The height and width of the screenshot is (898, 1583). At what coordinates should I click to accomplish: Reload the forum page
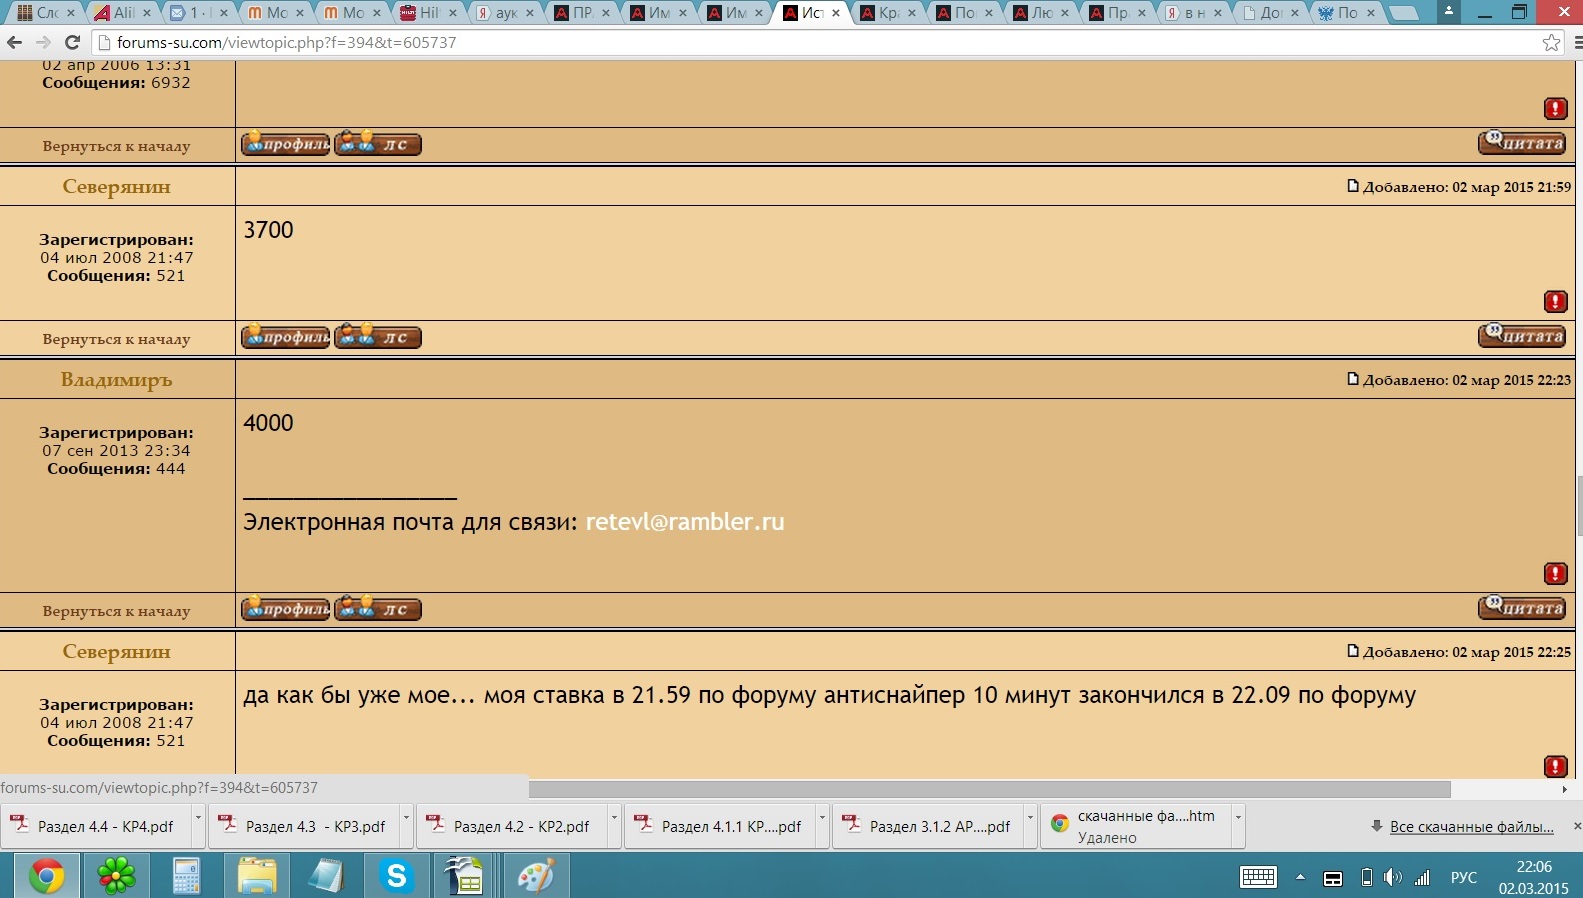(x=72, y=42)
